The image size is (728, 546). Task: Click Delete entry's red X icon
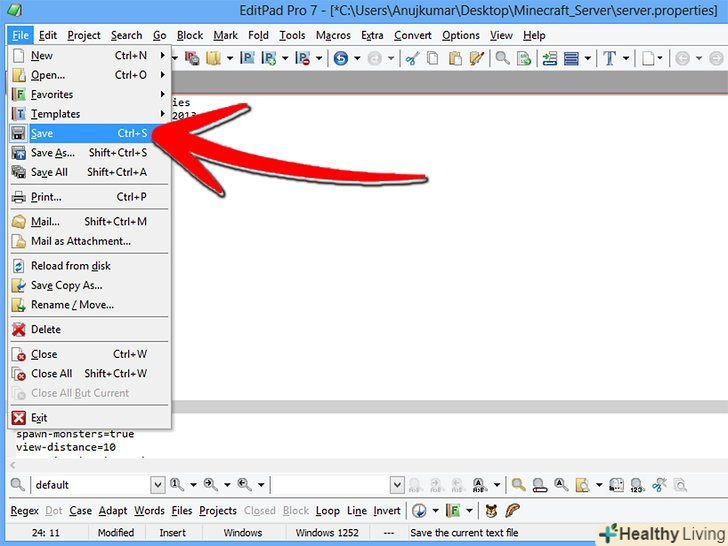(x=19, y=330)
